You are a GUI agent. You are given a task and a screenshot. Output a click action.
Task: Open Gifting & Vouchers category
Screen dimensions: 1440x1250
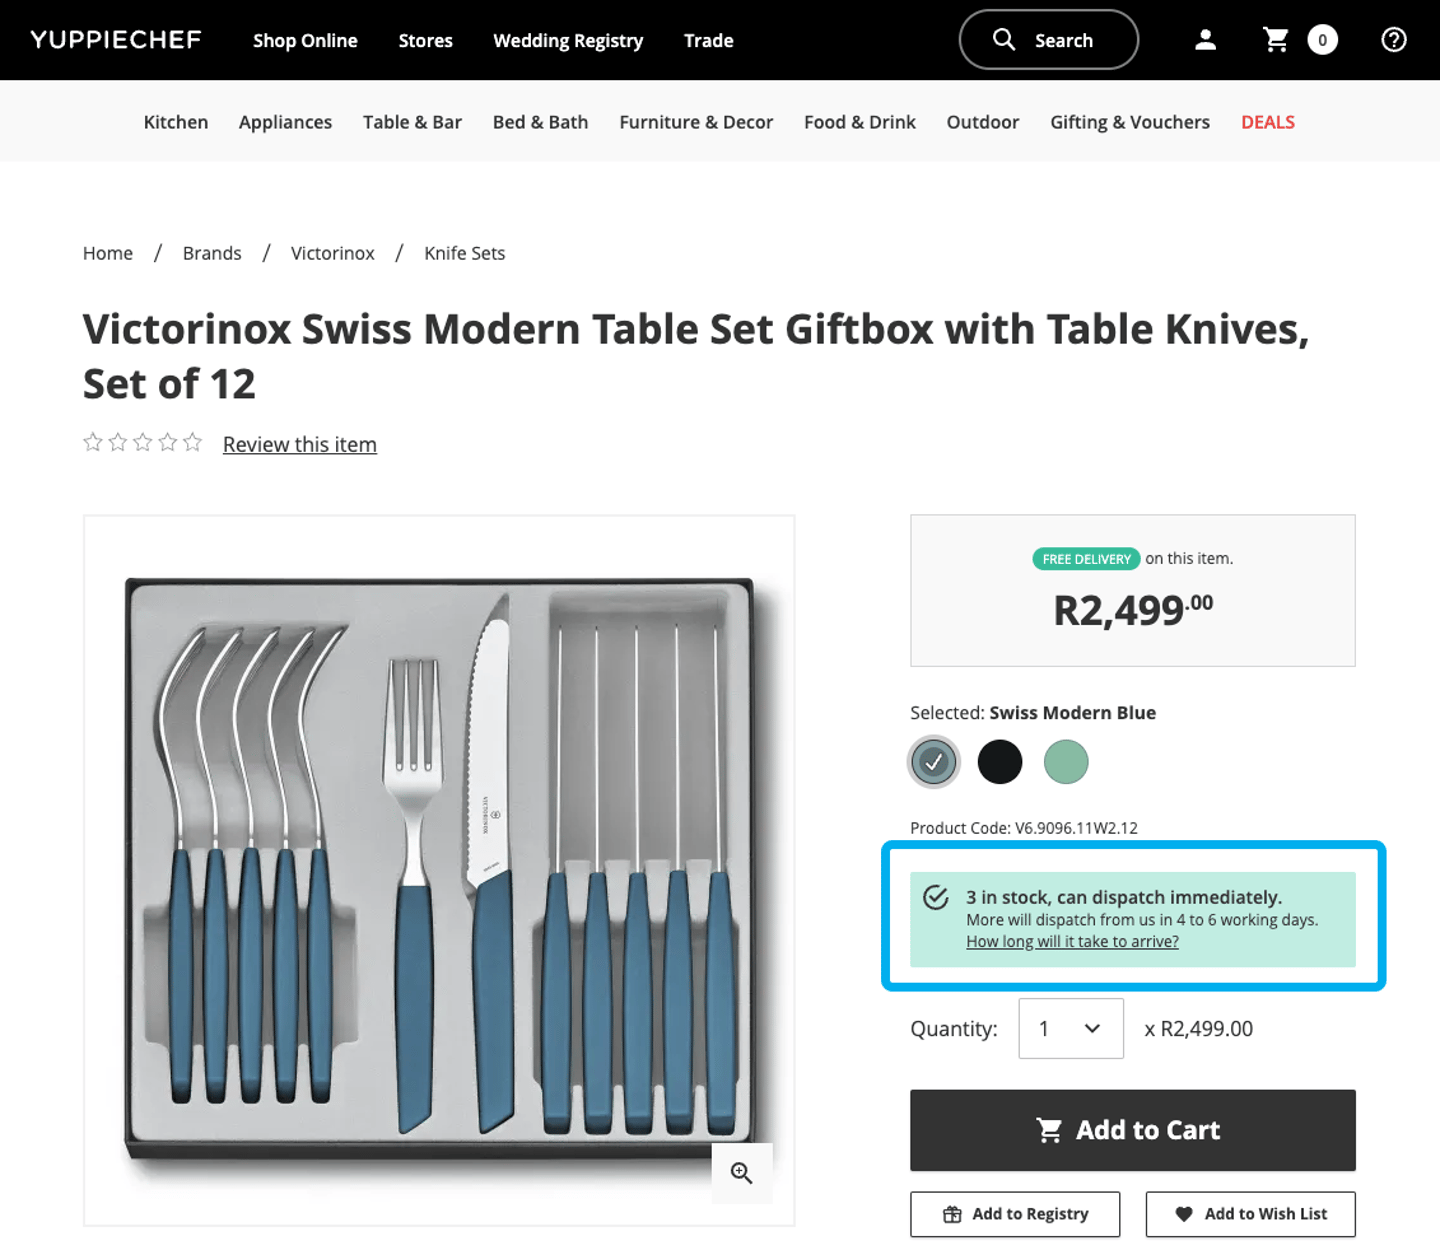[x=1129, y=121]
